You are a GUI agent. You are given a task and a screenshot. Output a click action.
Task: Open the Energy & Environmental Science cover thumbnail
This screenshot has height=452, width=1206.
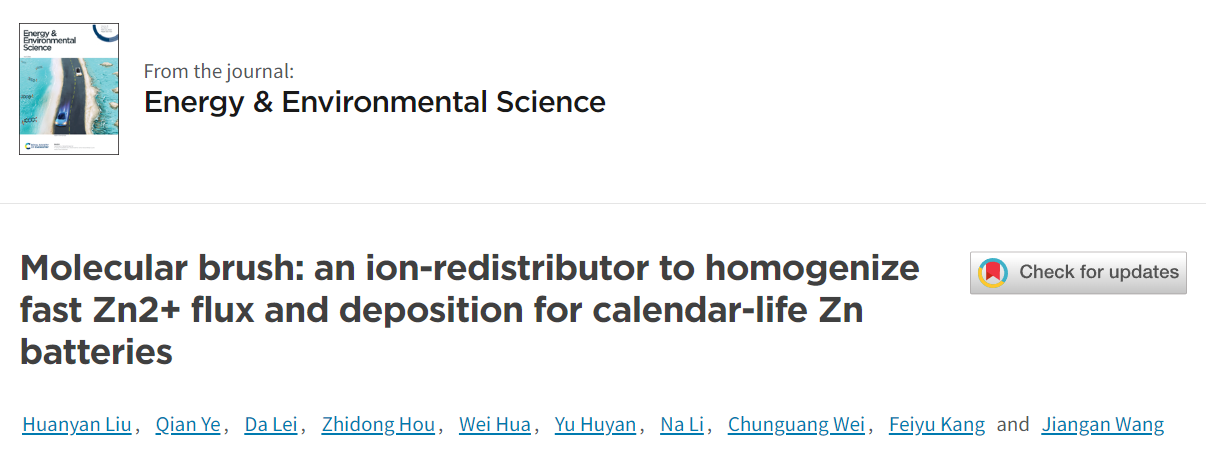tap(69, 89)
